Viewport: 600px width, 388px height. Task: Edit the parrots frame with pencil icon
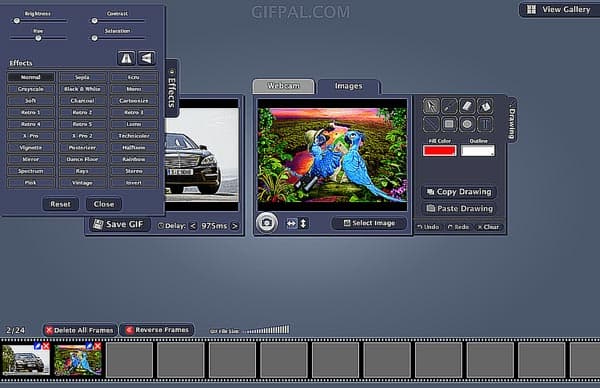click(x=90, y=346)
